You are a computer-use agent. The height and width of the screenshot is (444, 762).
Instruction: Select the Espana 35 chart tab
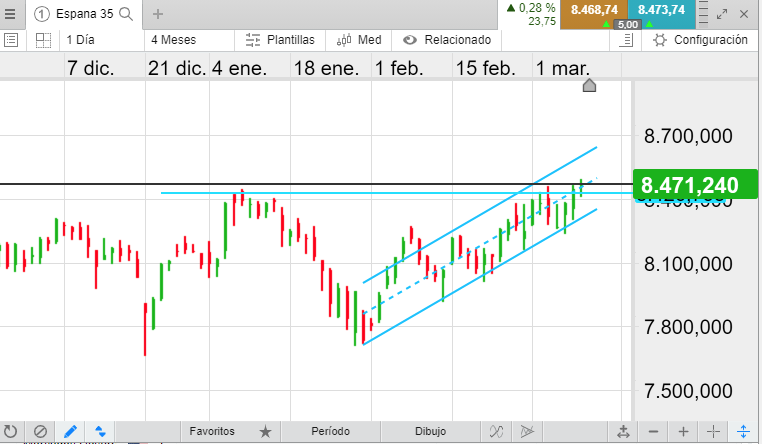pos(84,14)
